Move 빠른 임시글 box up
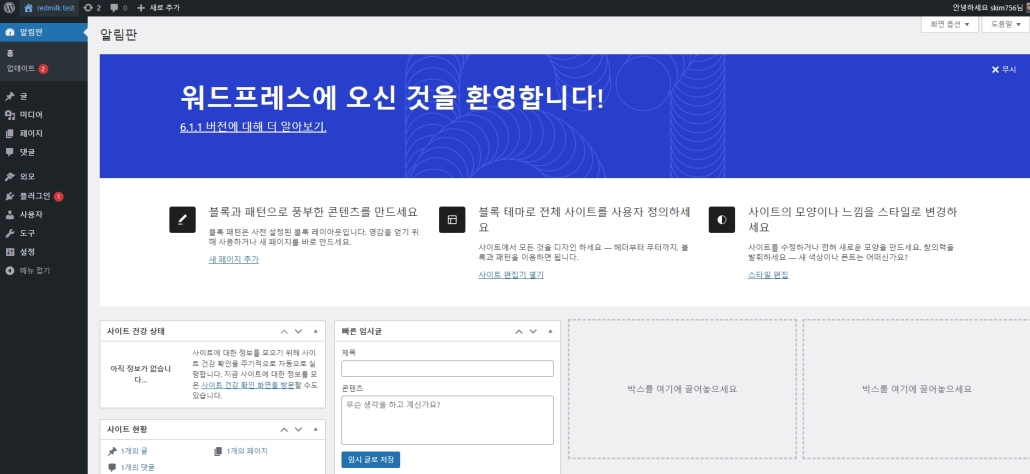The image size is (1030, 474). [x=519, y=332]
